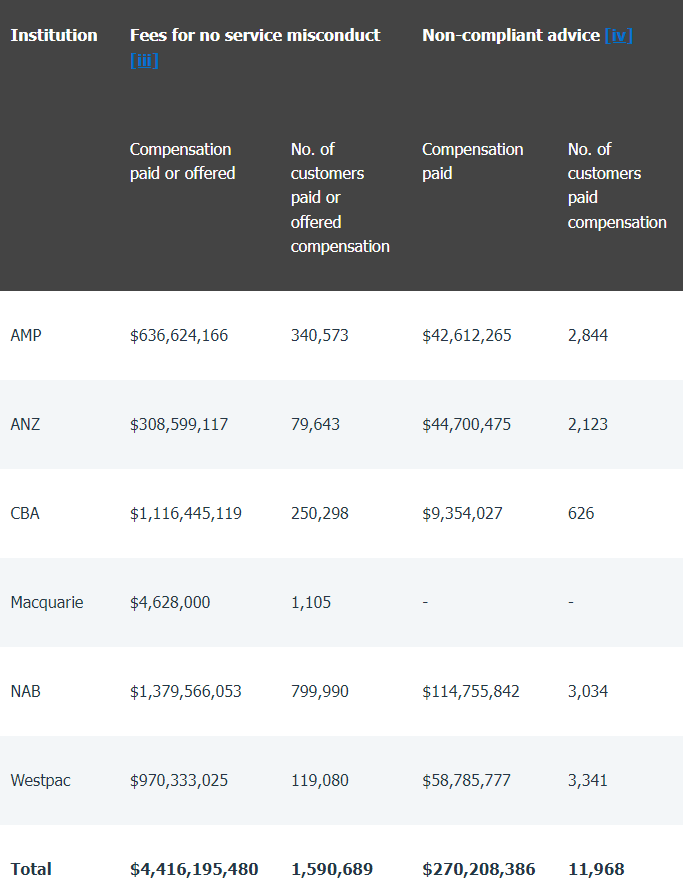Select the AMP institution cell
This screenshot has height=889, width=685.
[x=26, y=336]
